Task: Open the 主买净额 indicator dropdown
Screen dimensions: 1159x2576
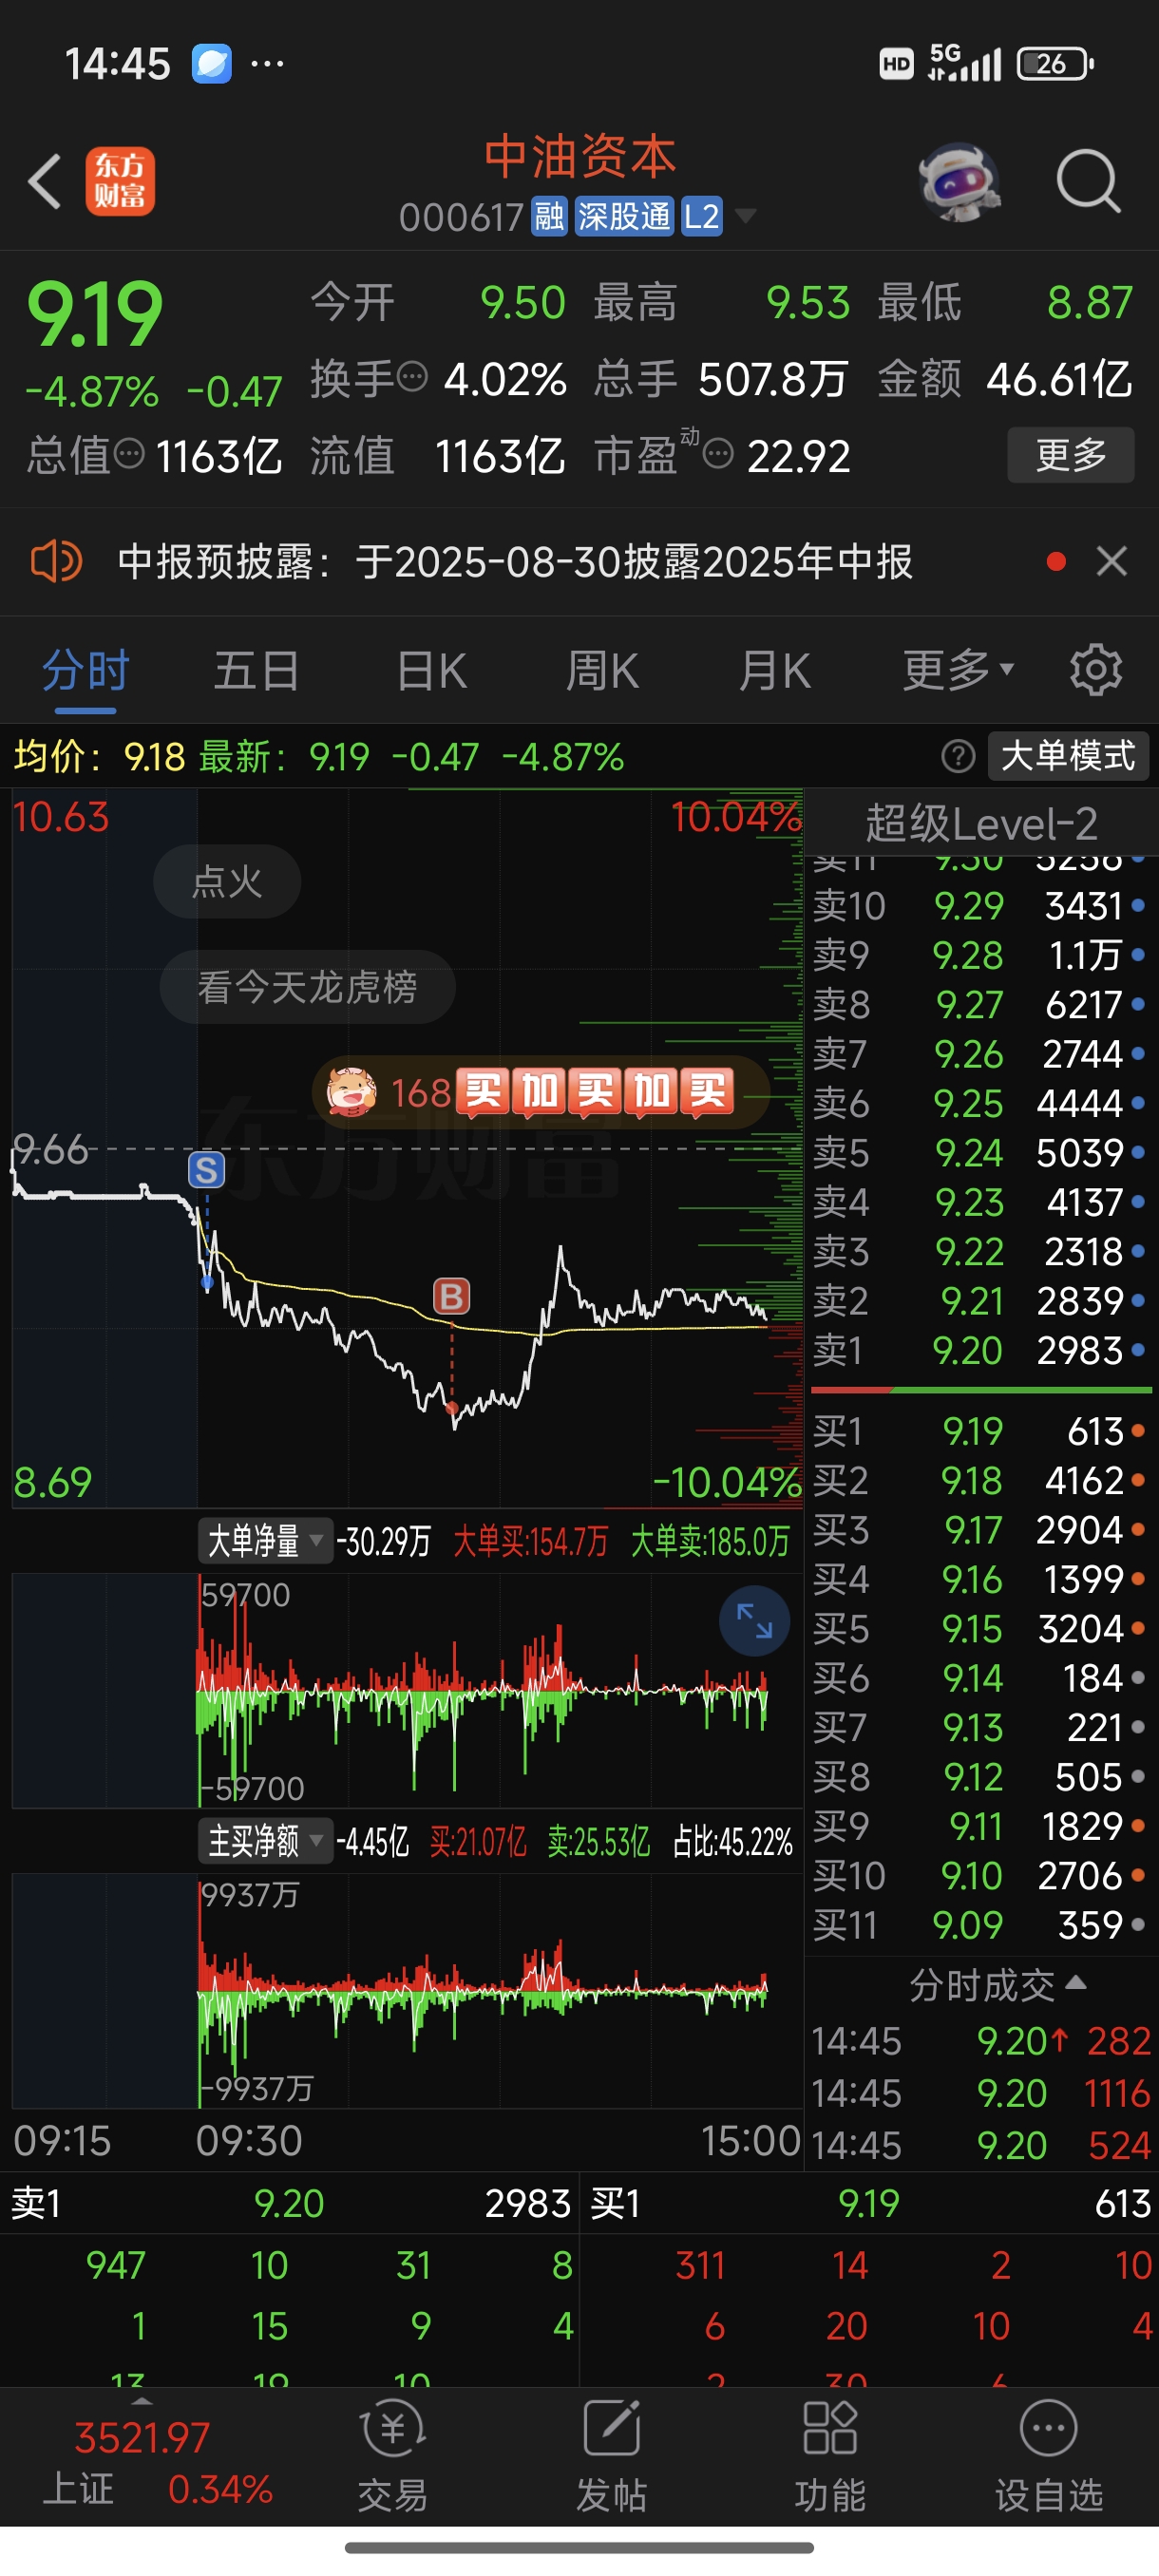Action: coord(264,1840)
